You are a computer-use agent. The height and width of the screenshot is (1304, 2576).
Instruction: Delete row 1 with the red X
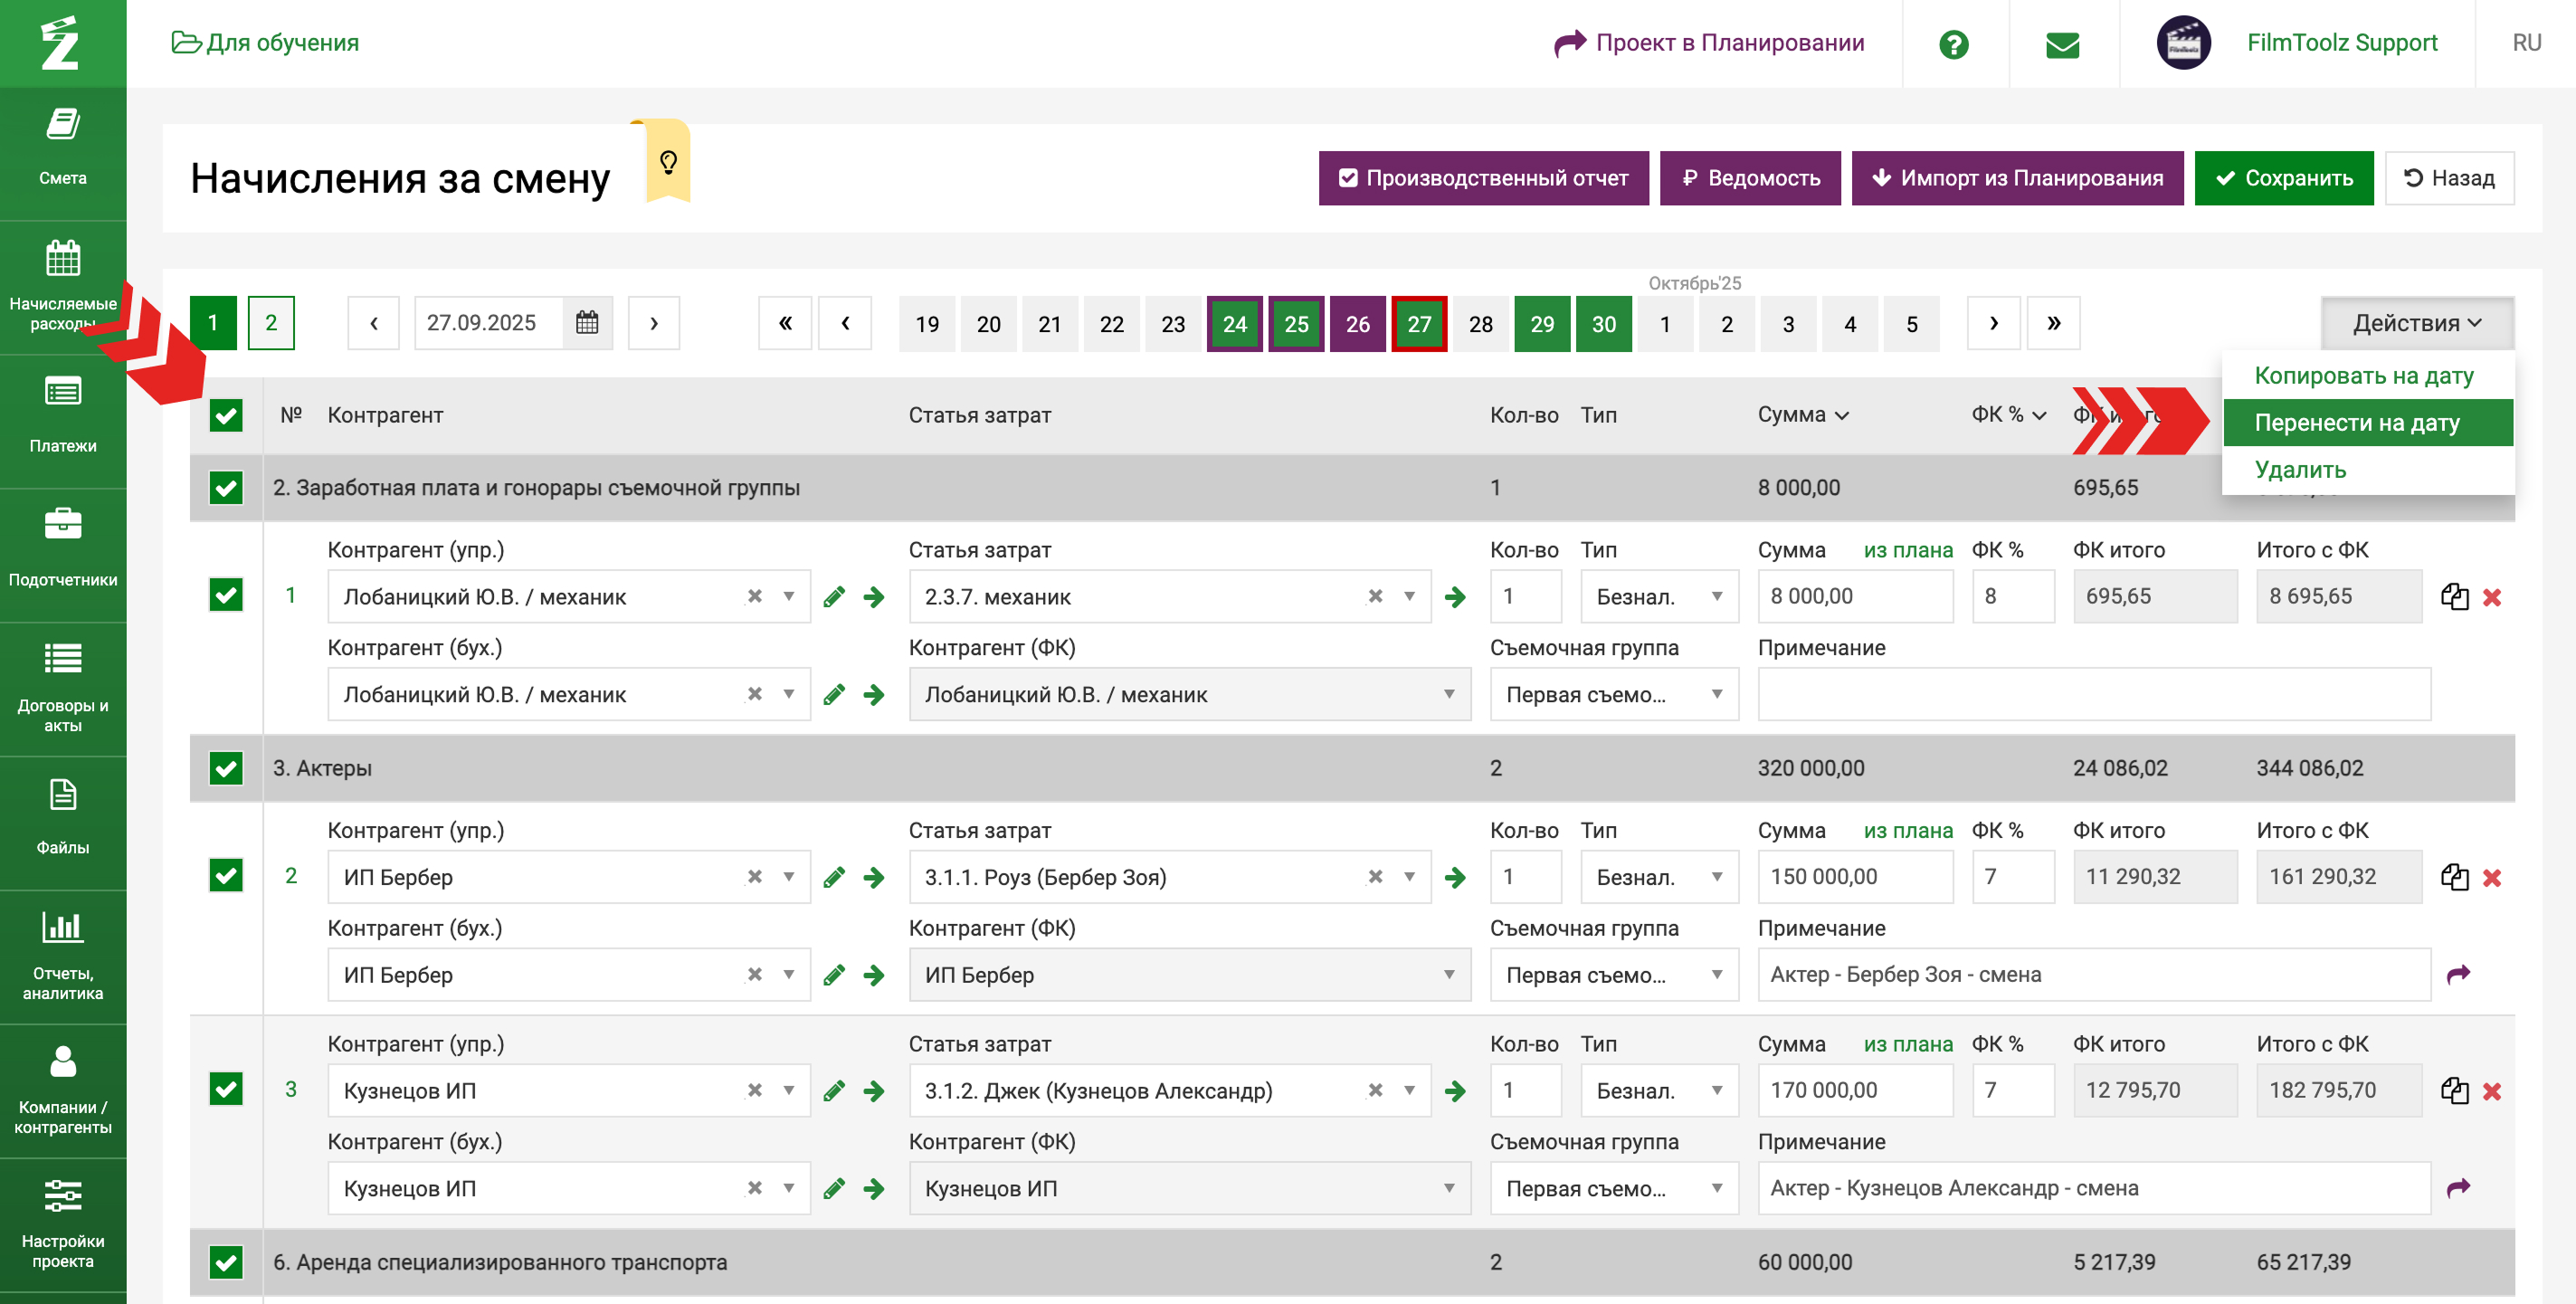click(2491, 598)
